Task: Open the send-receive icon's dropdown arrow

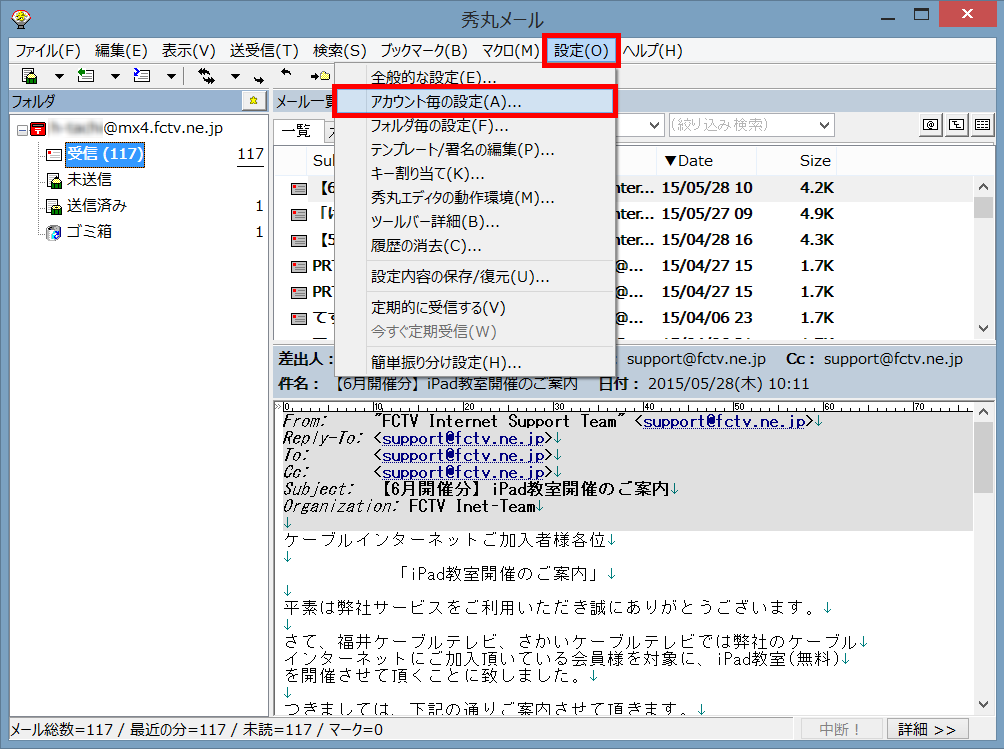Action: tap(235, 76)
